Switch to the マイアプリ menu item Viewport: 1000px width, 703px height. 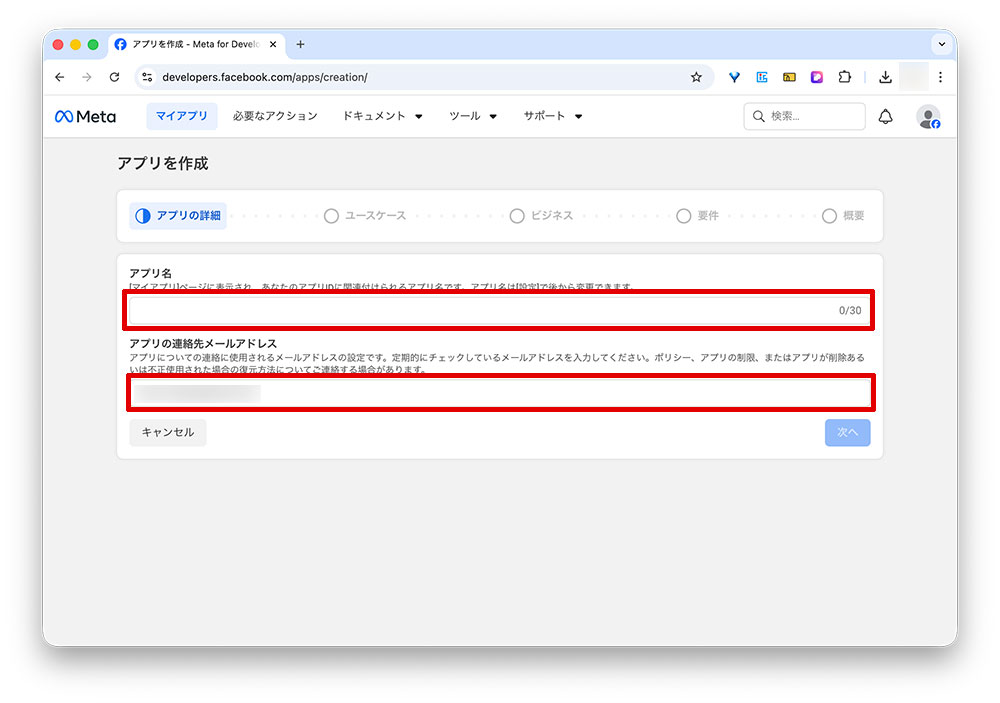[181, 116]
